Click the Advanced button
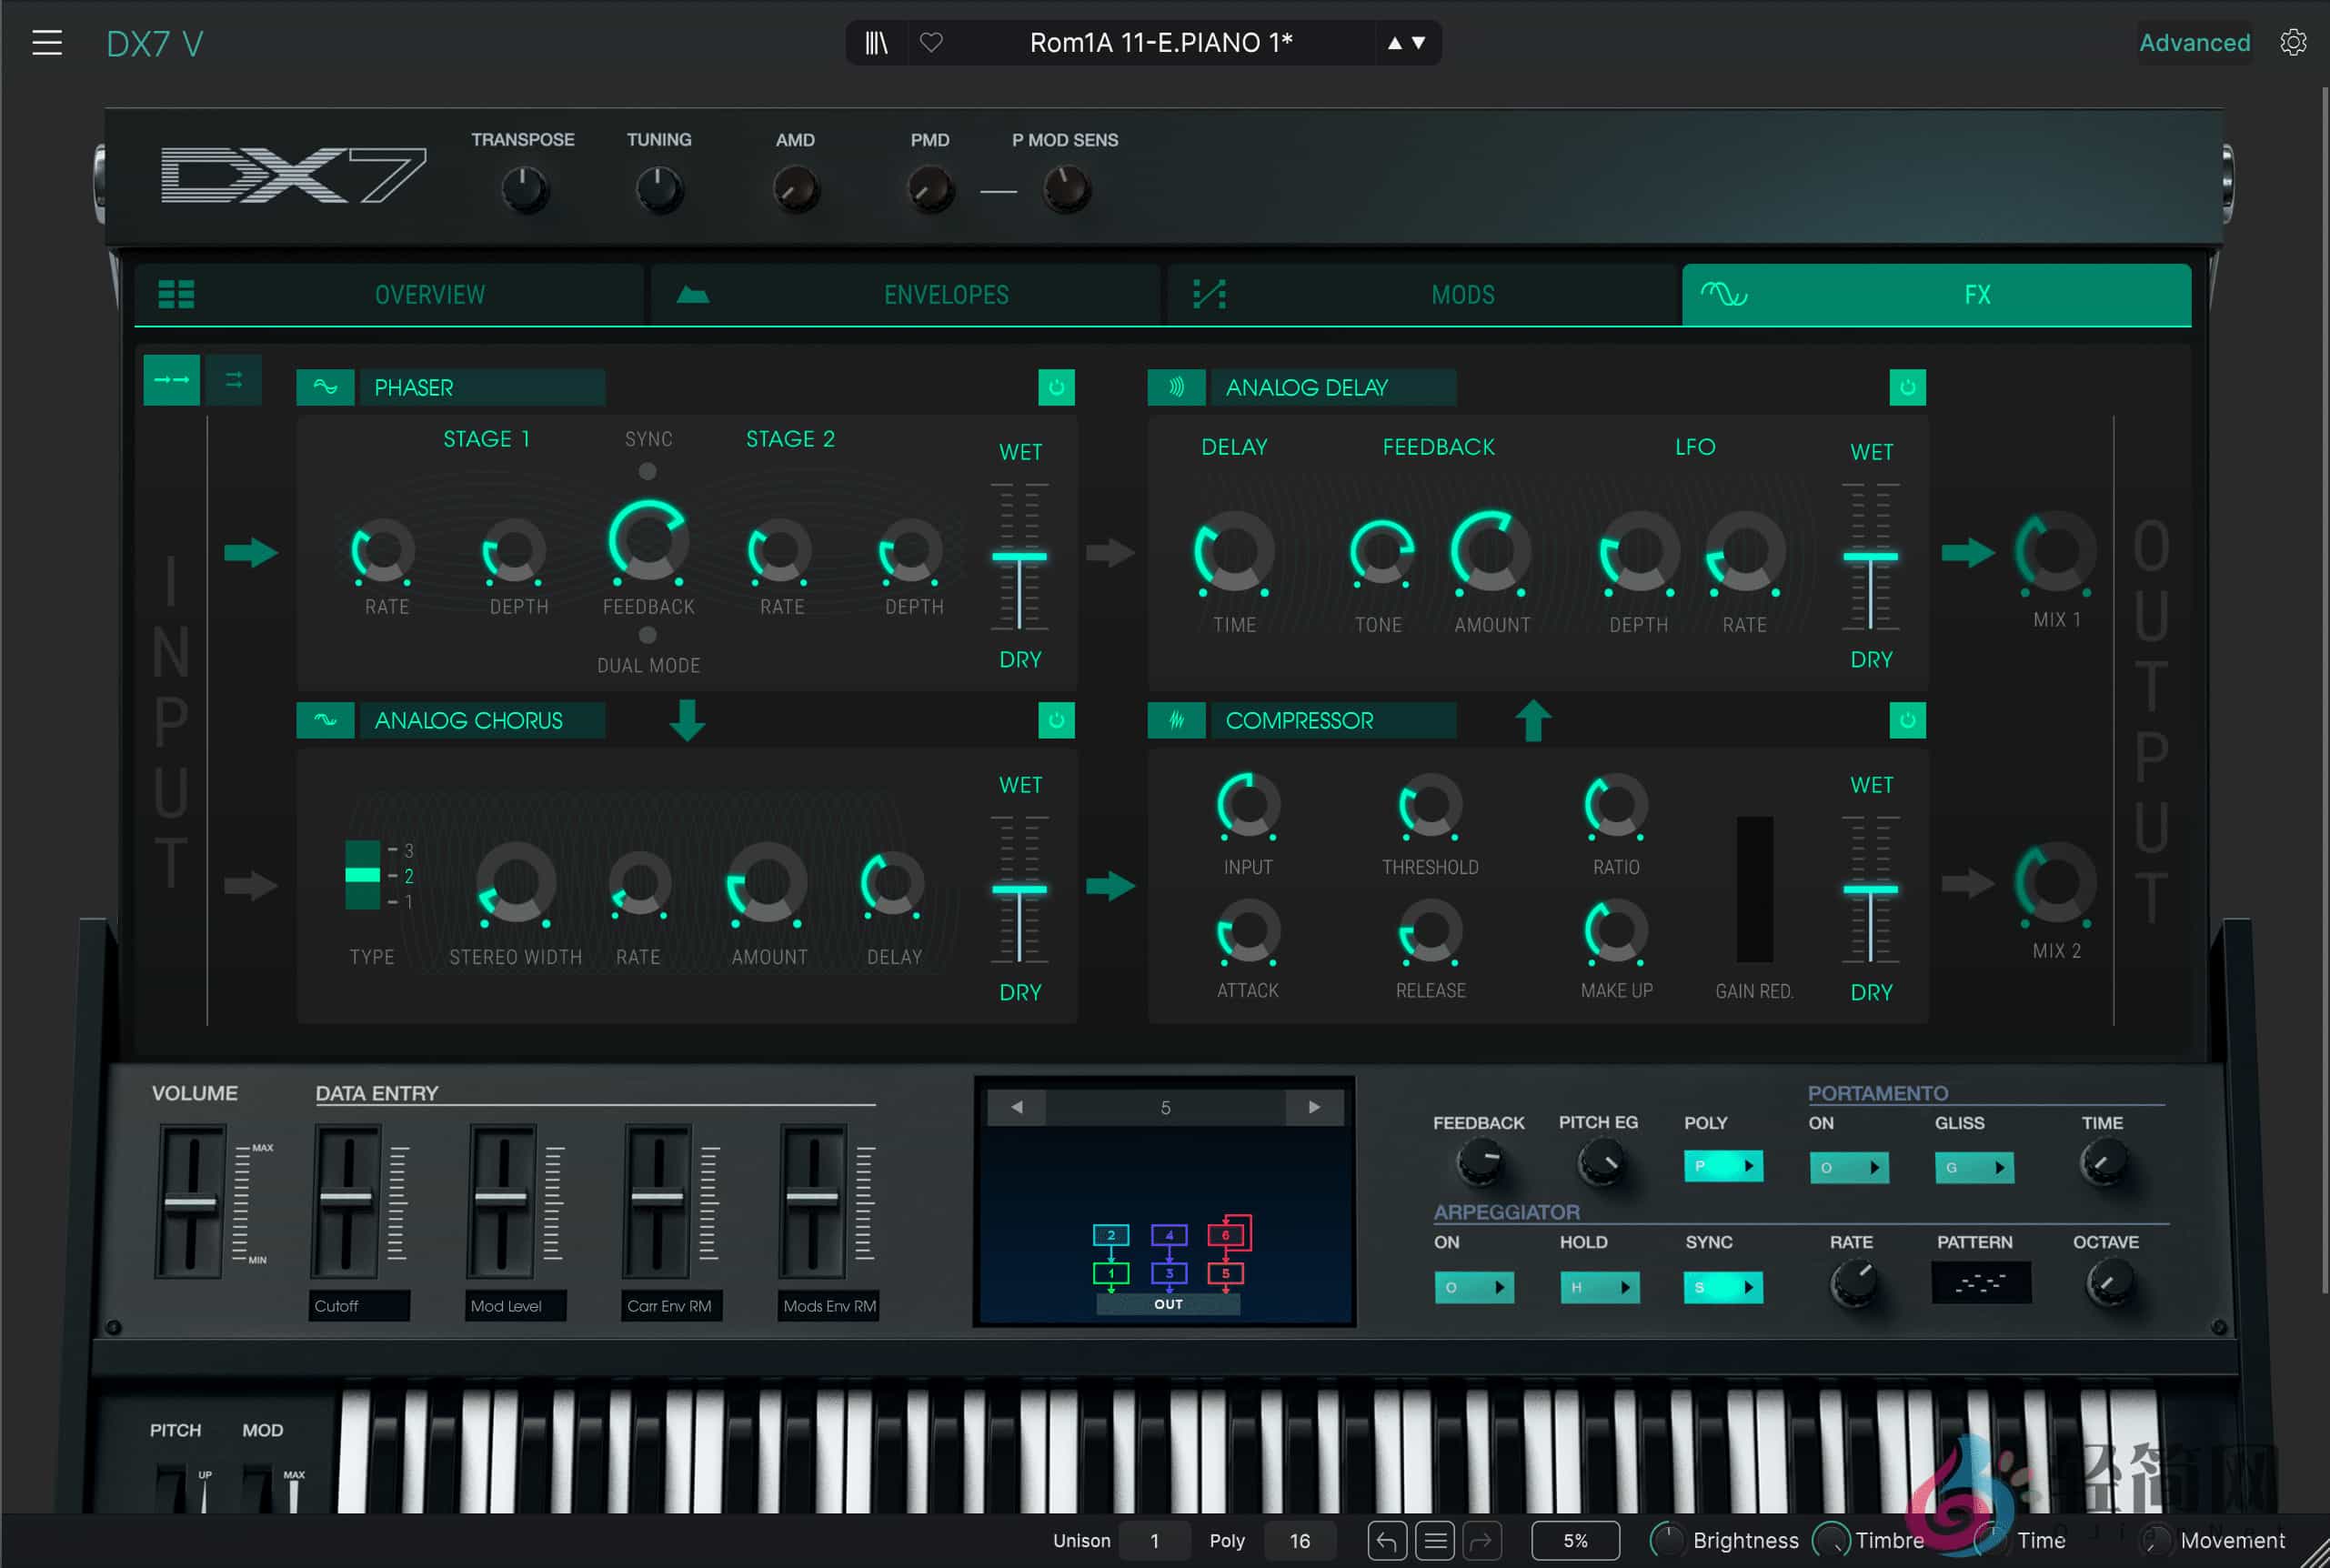This screenshot has height=1568, width=2330. (x=2195, y=42)
